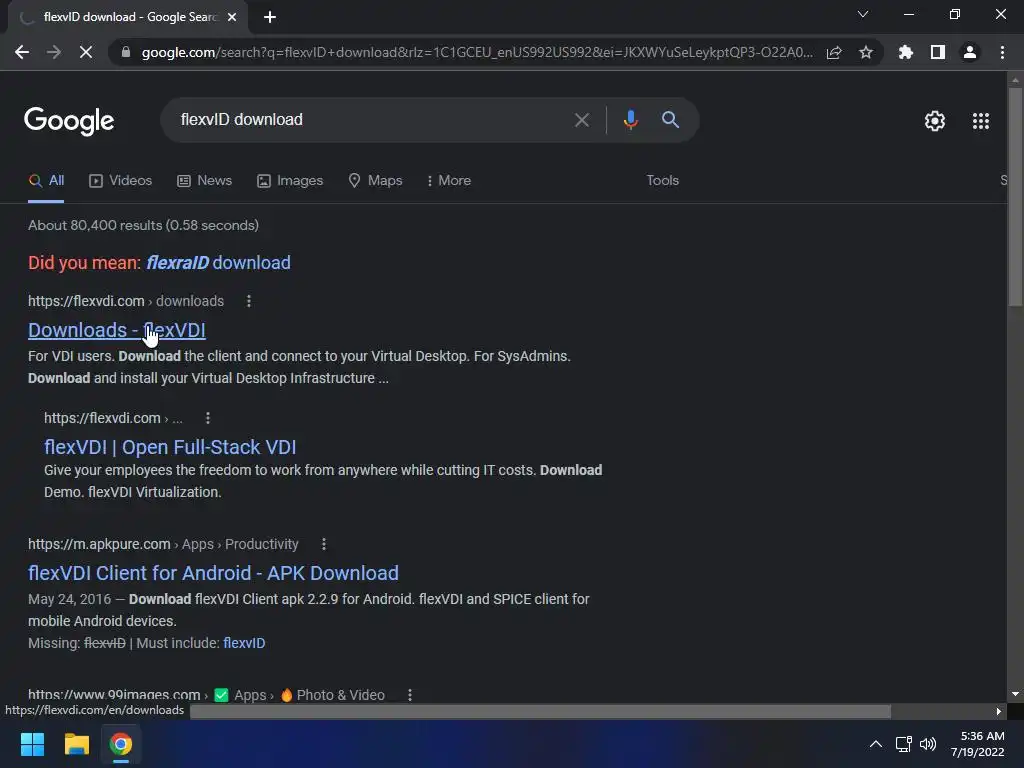Open clock showing 5:36 AM
Image resolution: width=1024 pixels, height=768 pixels.
pyautogui.click(x=978, y=744)
